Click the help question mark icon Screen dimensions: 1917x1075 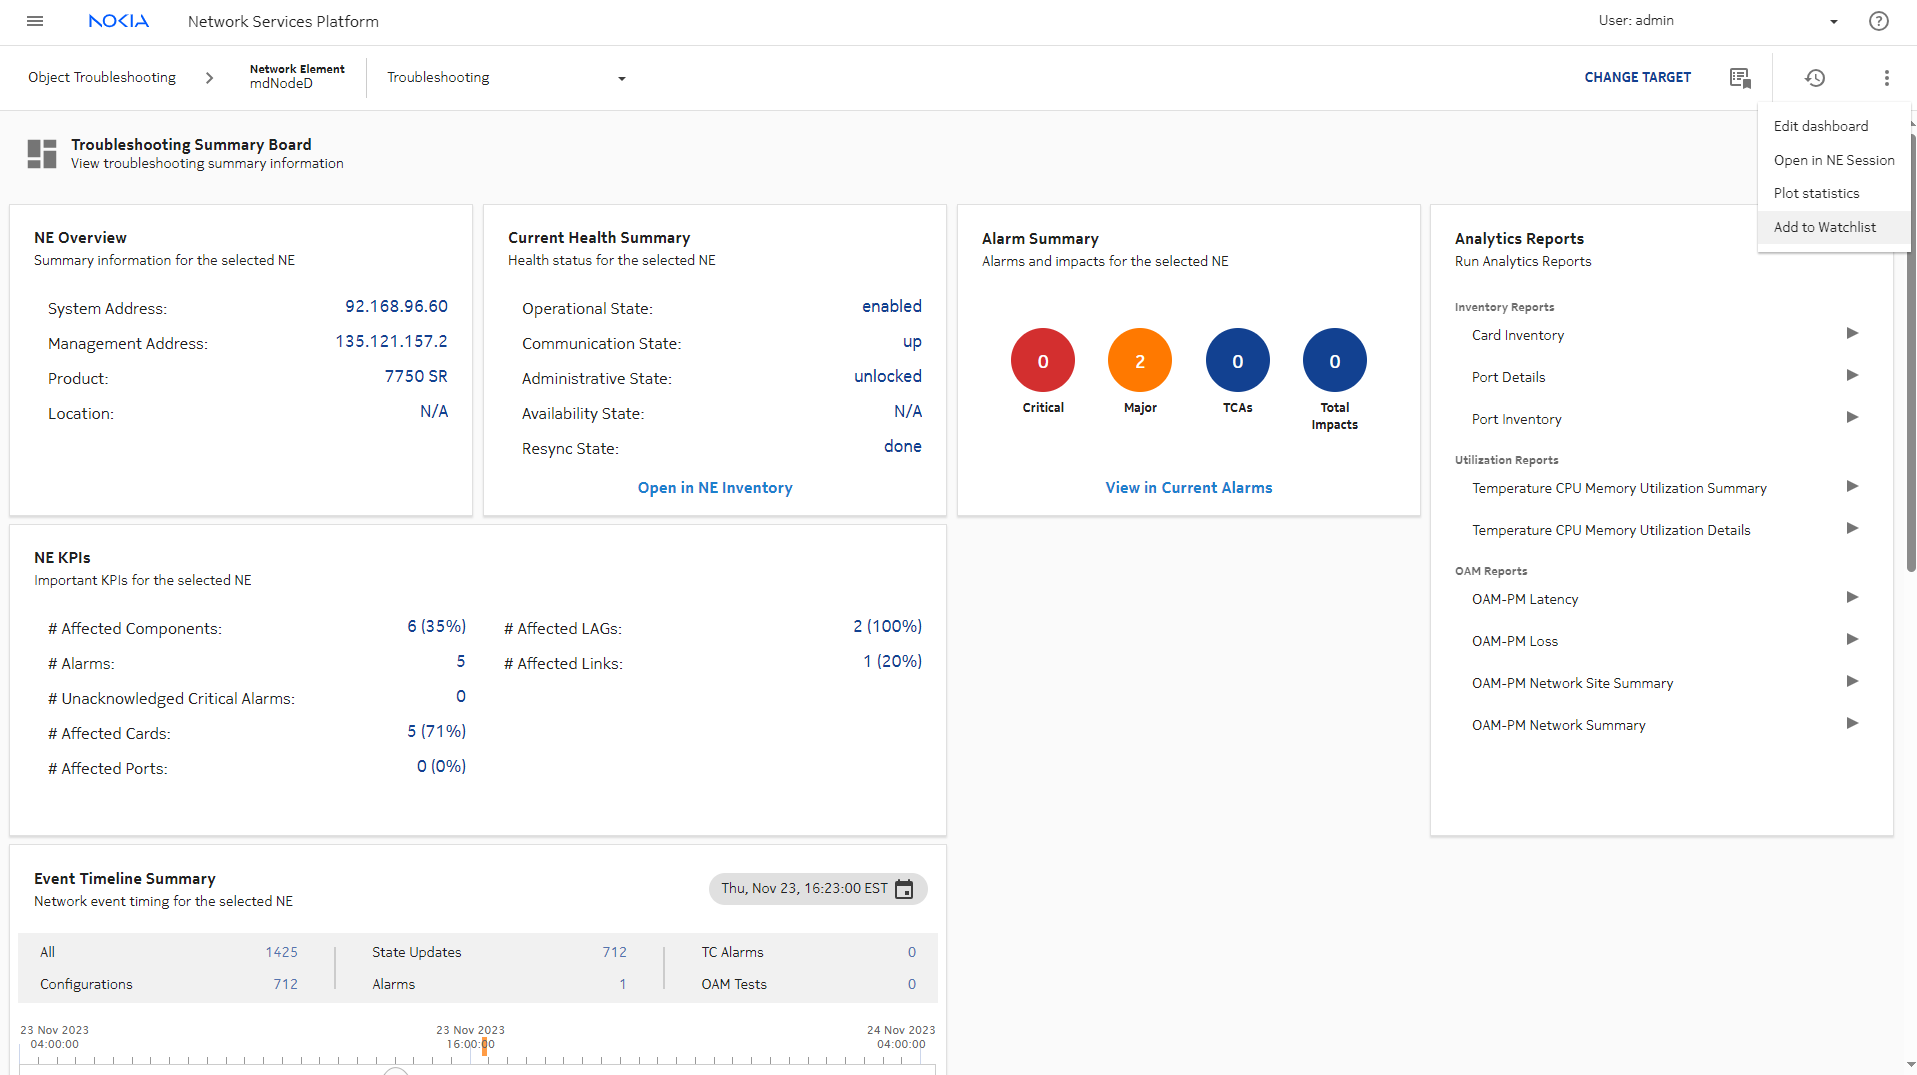pyautogui.click(x=1878, y=21)
